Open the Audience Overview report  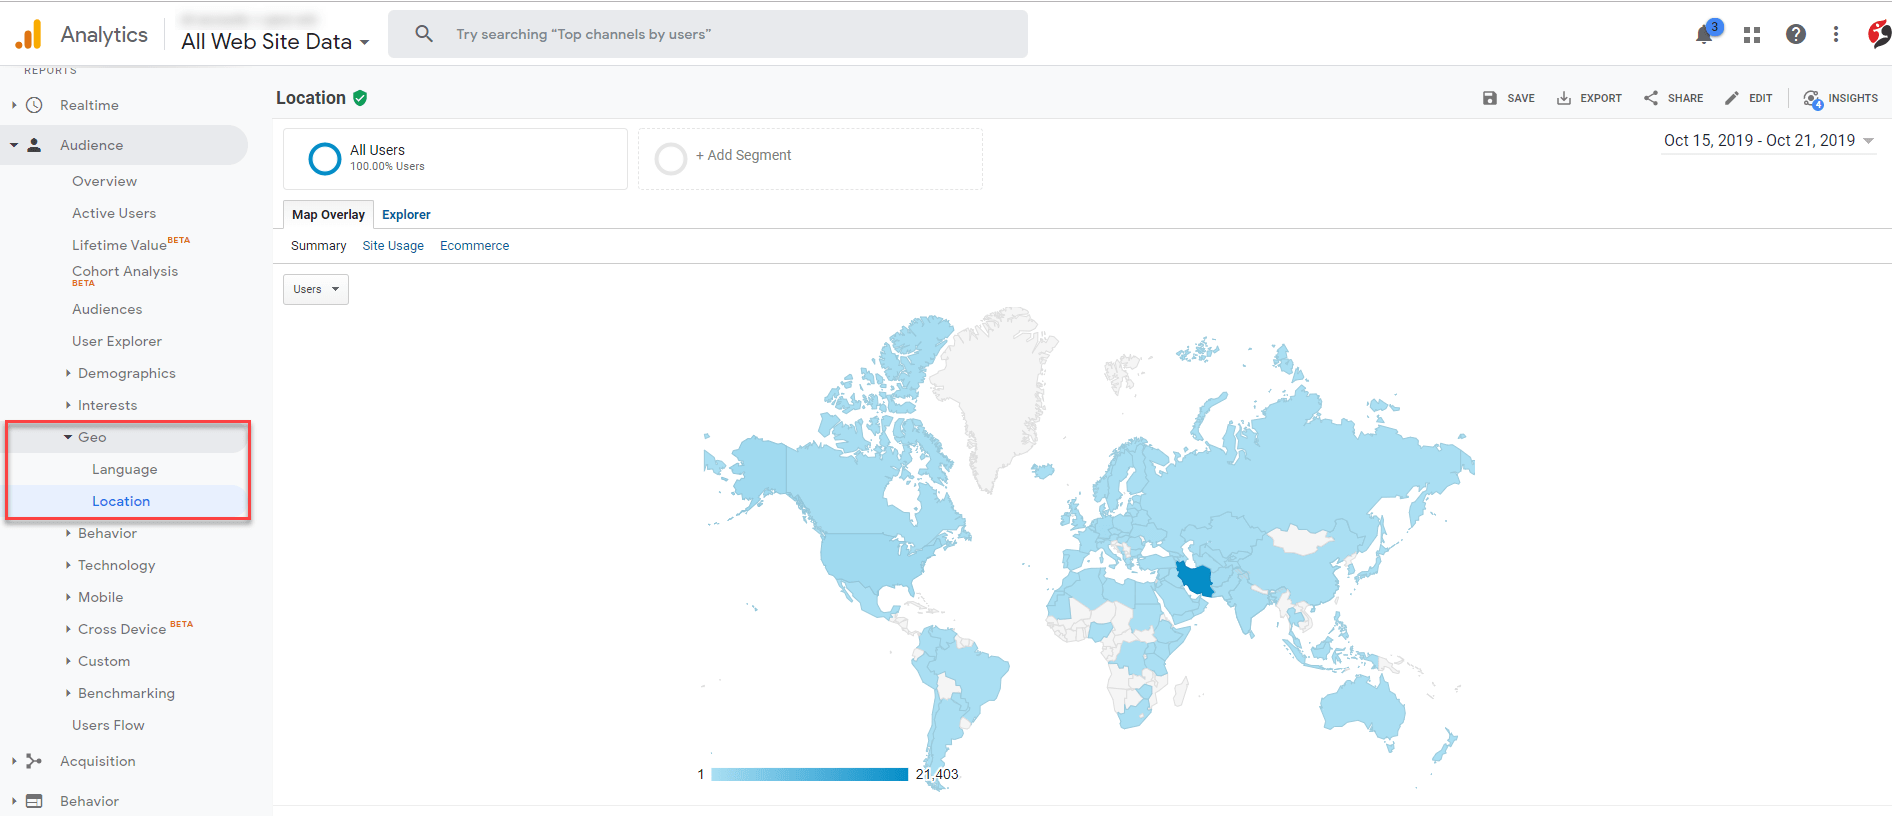tap(104, 181)
